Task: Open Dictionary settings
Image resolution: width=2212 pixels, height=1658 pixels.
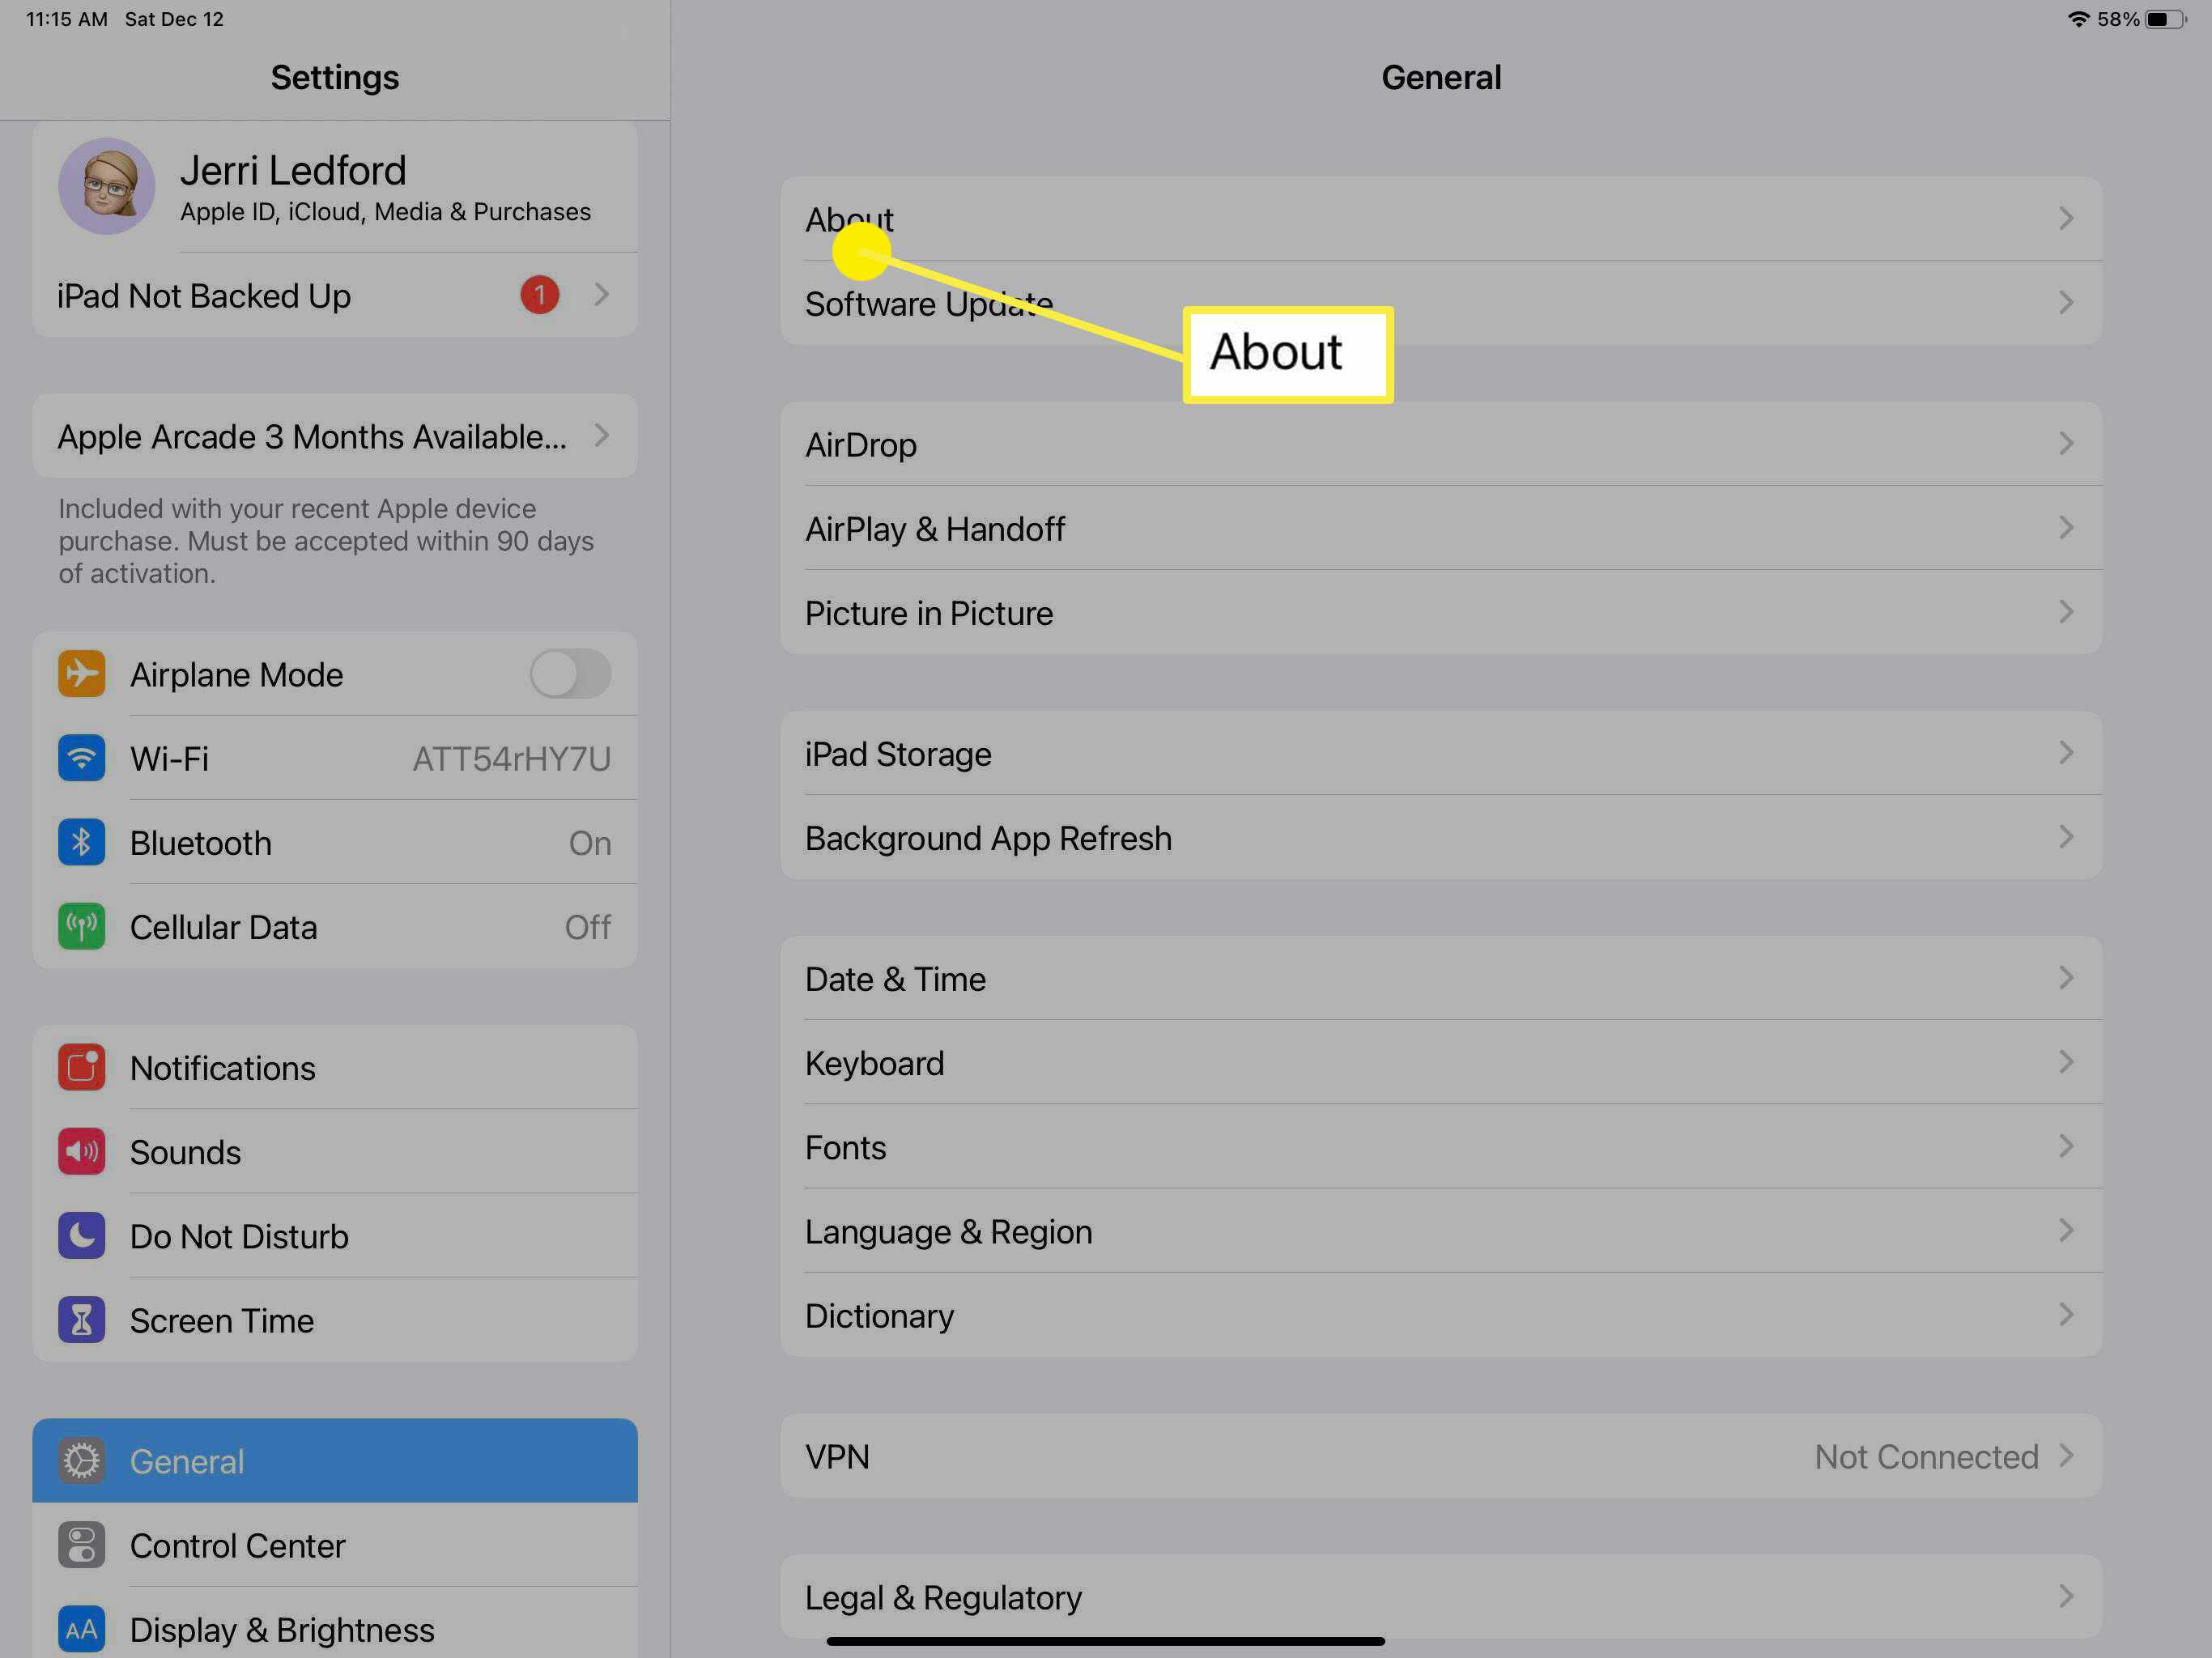Action: 1441,1314
